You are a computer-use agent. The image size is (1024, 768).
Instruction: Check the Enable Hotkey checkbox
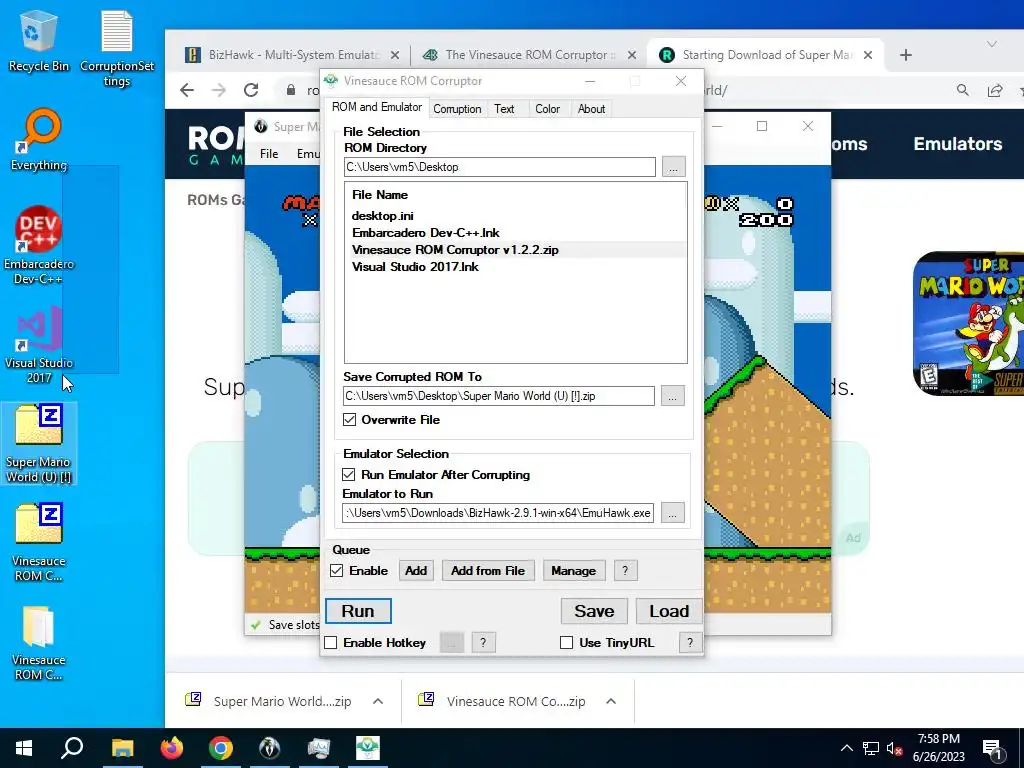pyautogui.click(x=331, y=643)
